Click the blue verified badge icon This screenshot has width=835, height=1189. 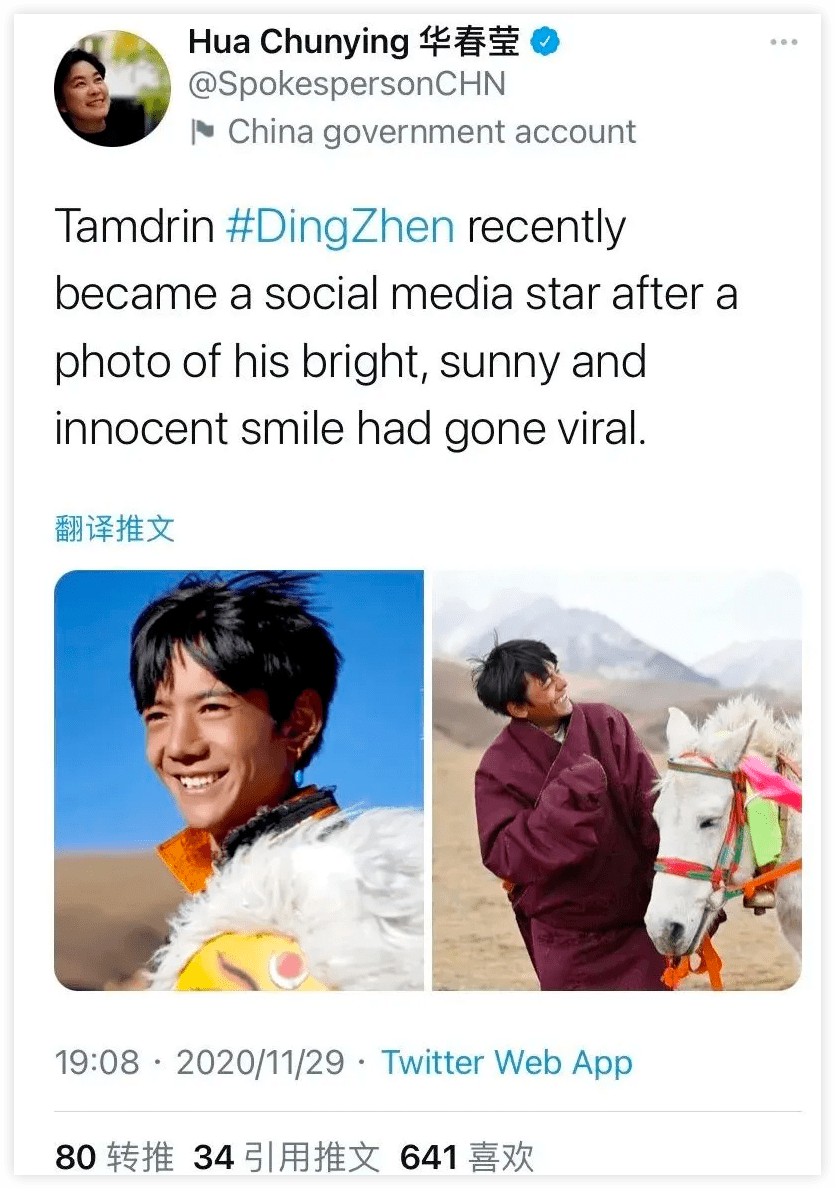coord(545,42)
